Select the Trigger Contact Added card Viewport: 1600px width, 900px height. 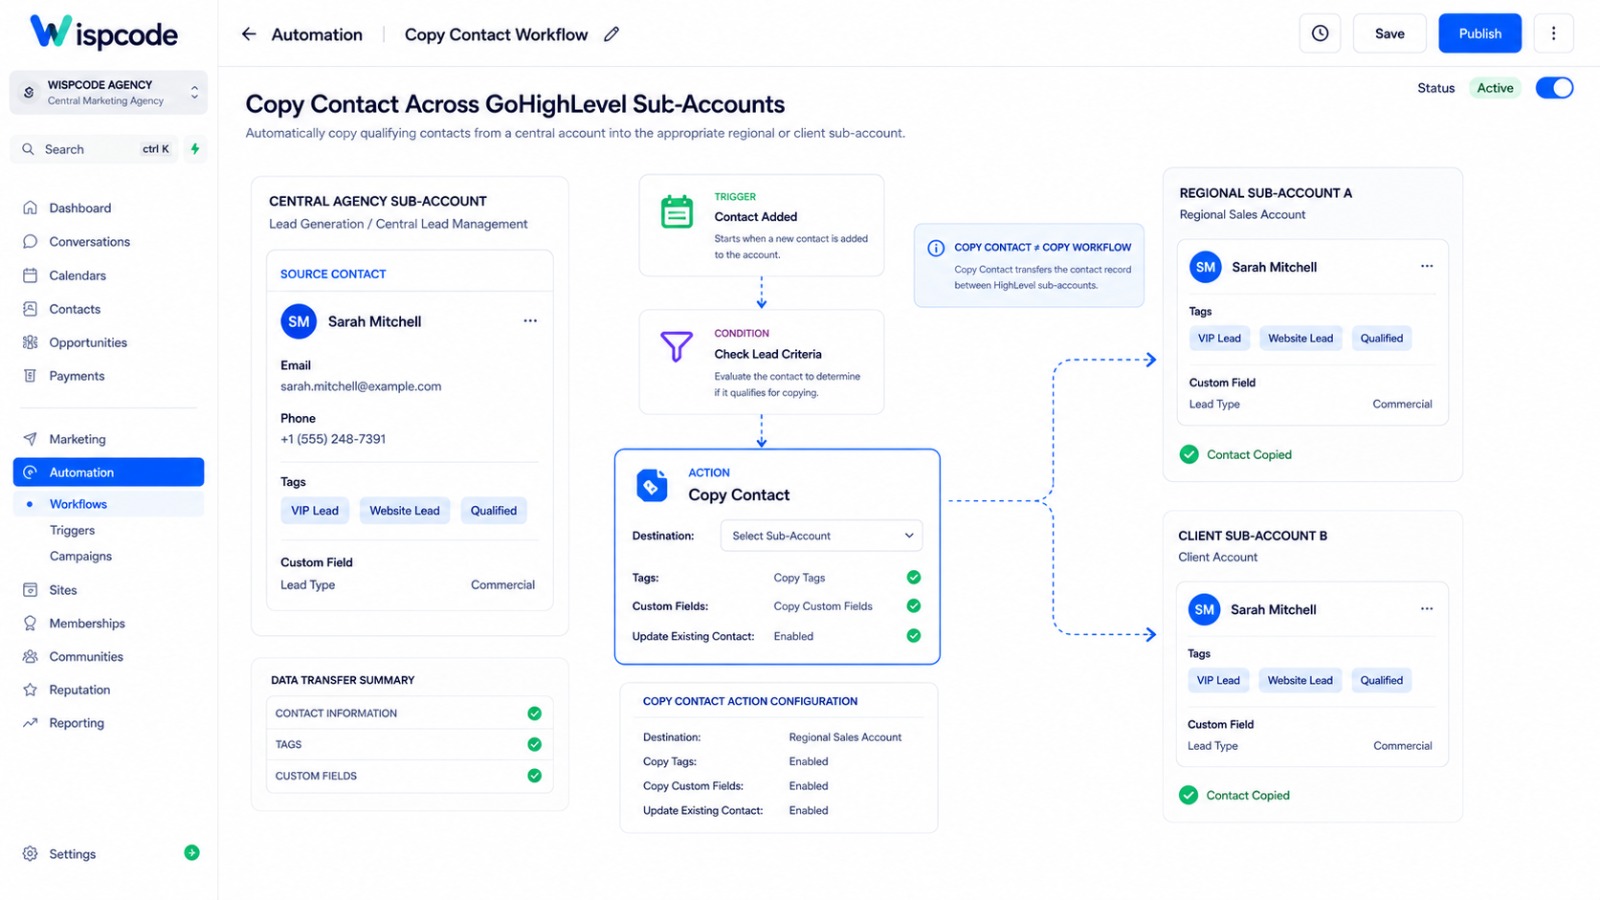[x=761, y=226]
